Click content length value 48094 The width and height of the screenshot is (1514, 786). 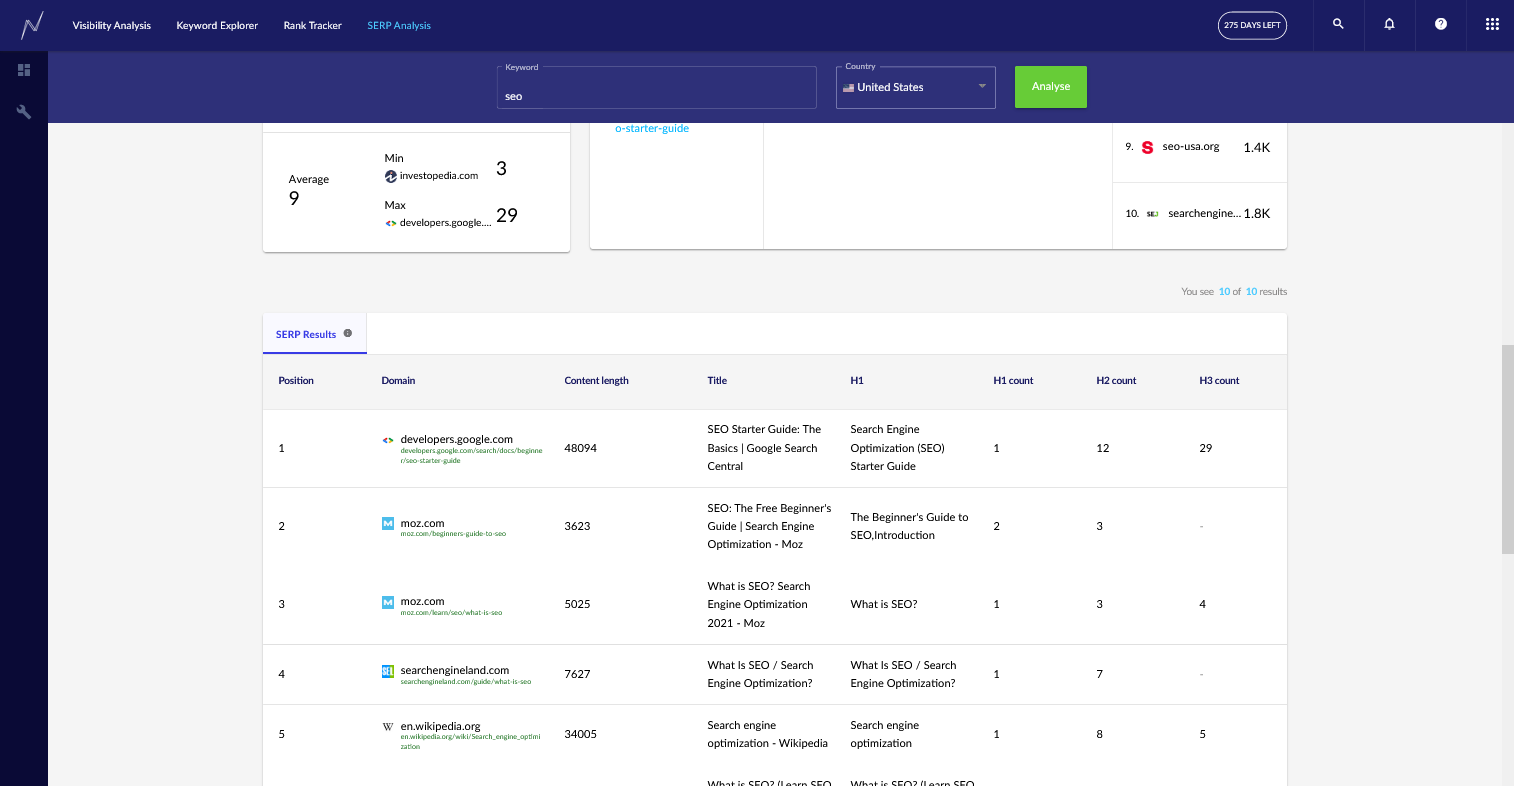pyautogui.click(x=580, y=448)
